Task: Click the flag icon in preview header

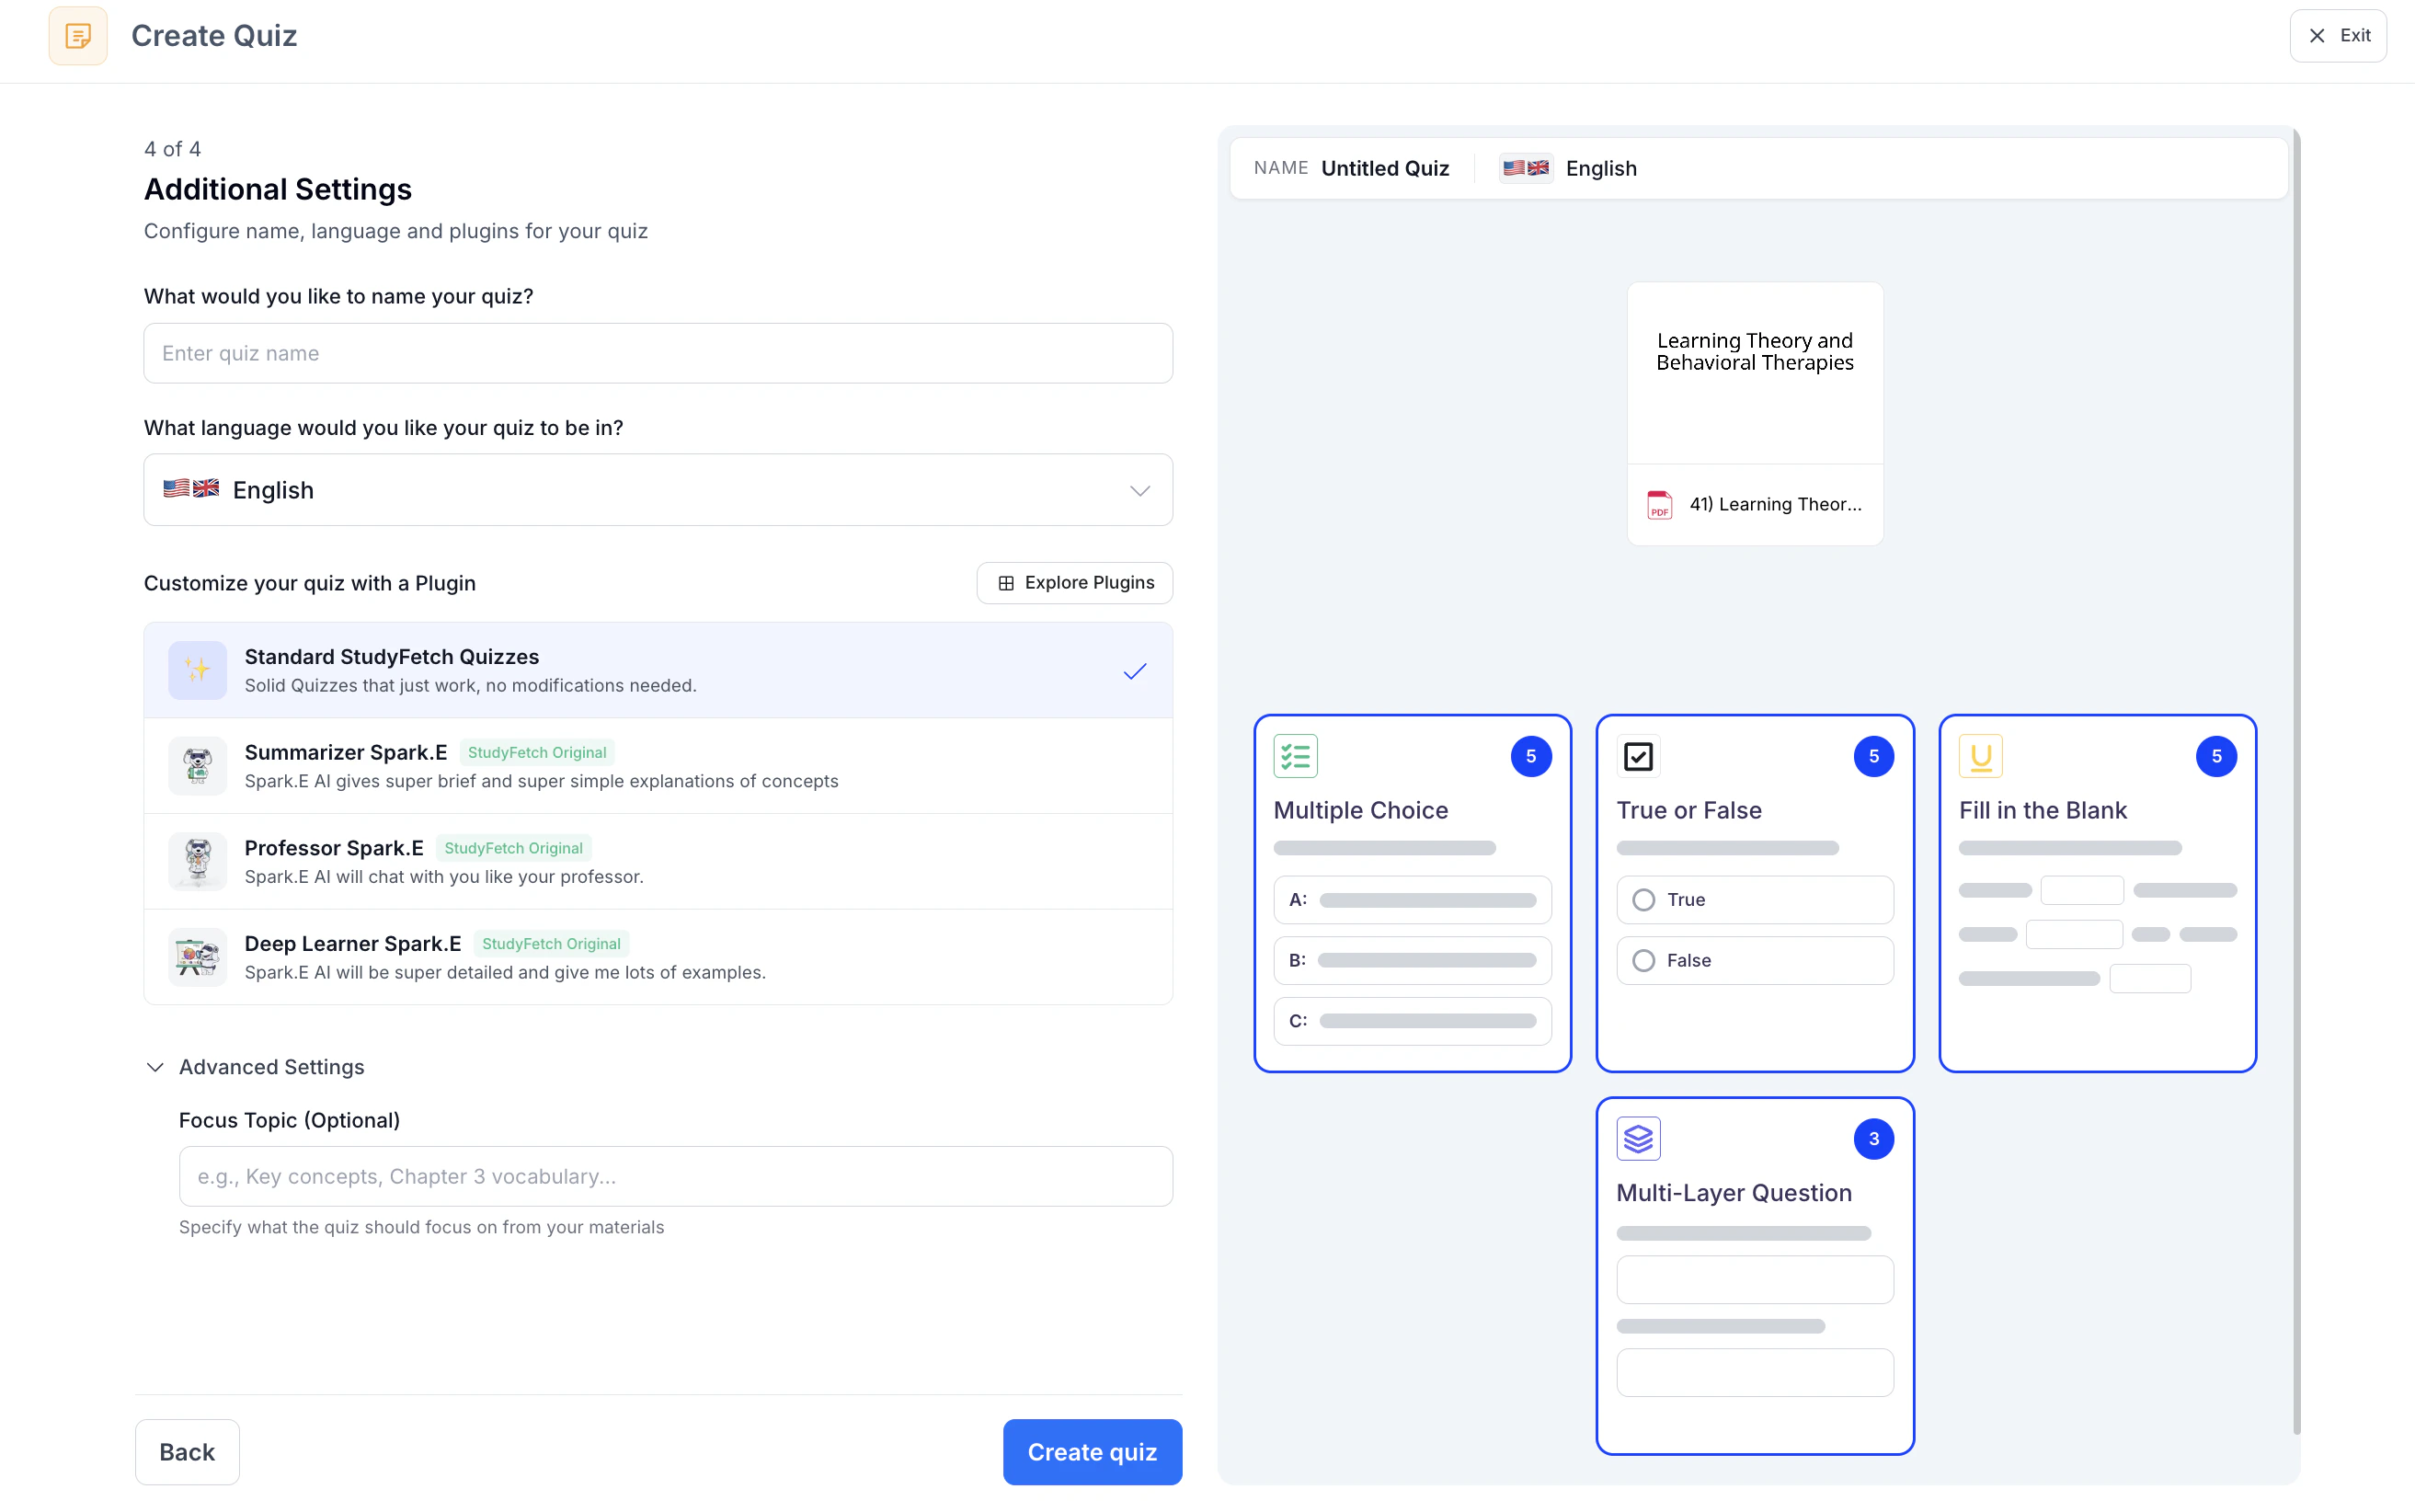Action: (x=1526, y=168)
